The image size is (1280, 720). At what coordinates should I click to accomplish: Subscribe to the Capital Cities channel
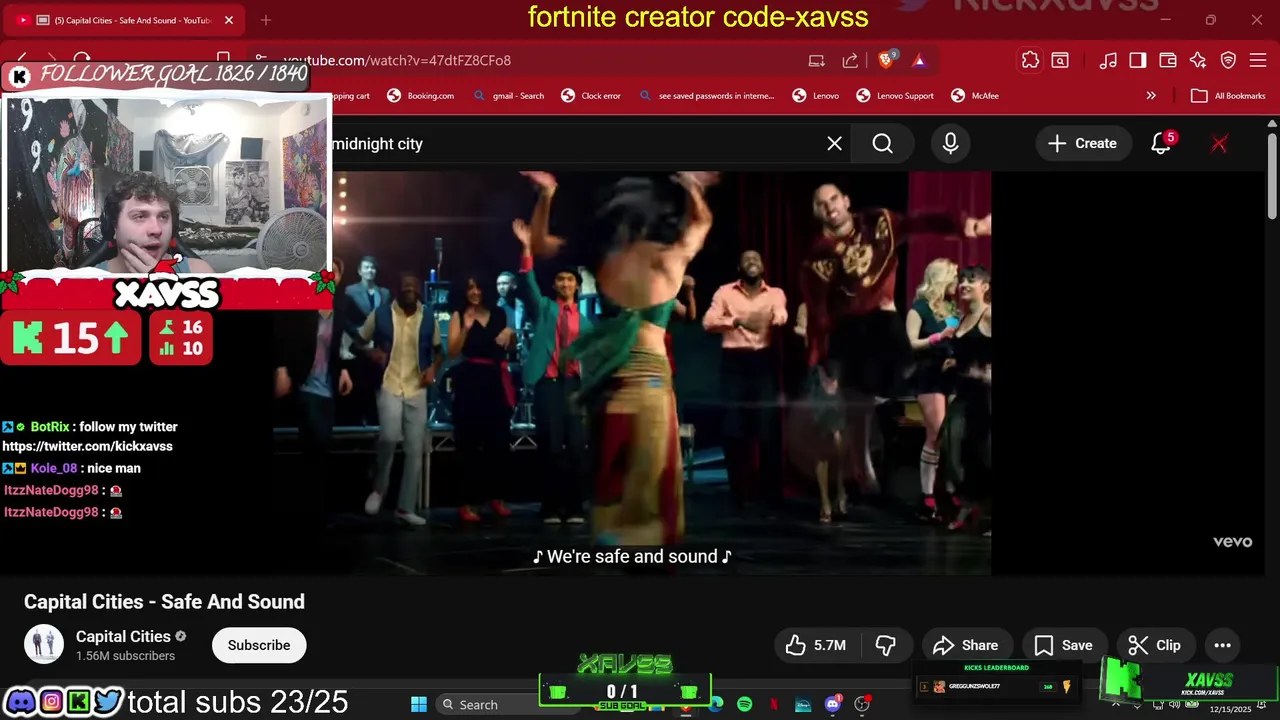(259, 645)
